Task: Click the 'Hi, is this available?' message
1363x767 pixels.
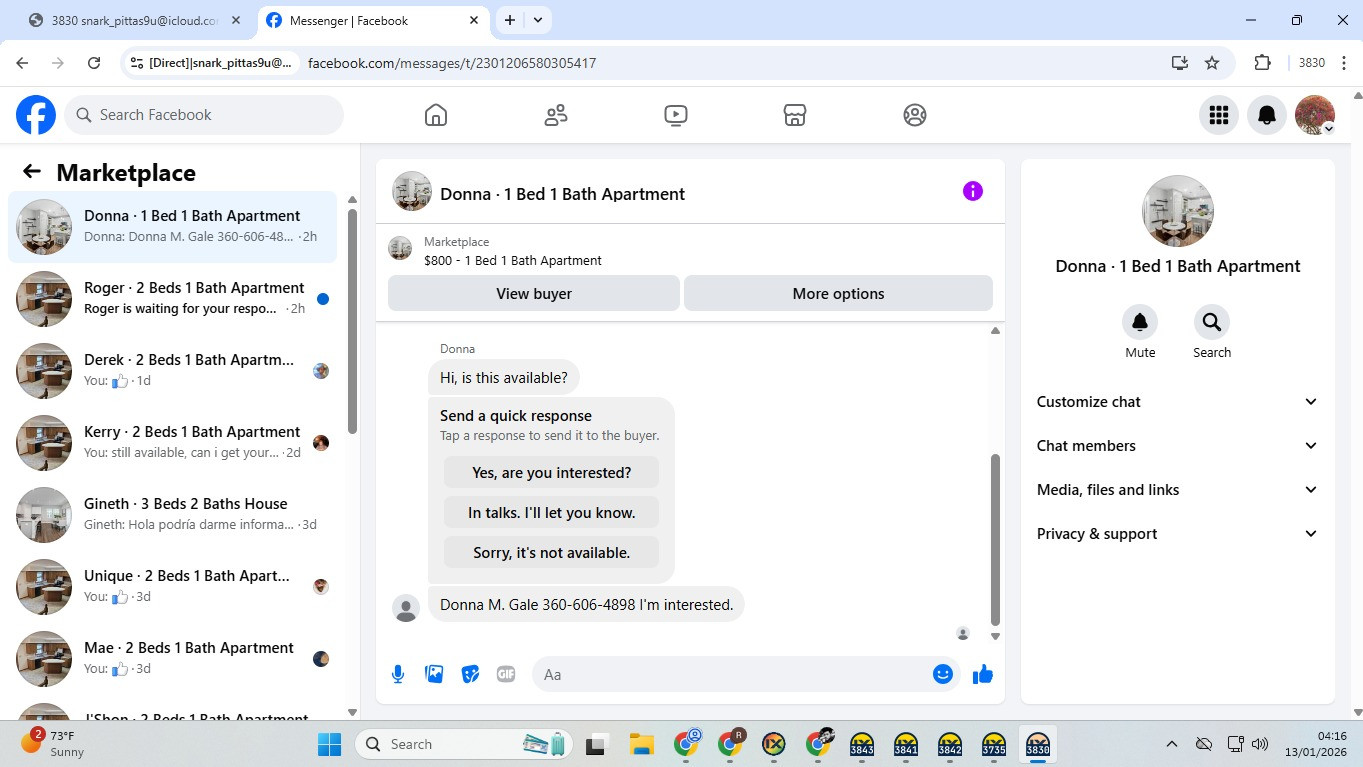Action: (504, 378)
